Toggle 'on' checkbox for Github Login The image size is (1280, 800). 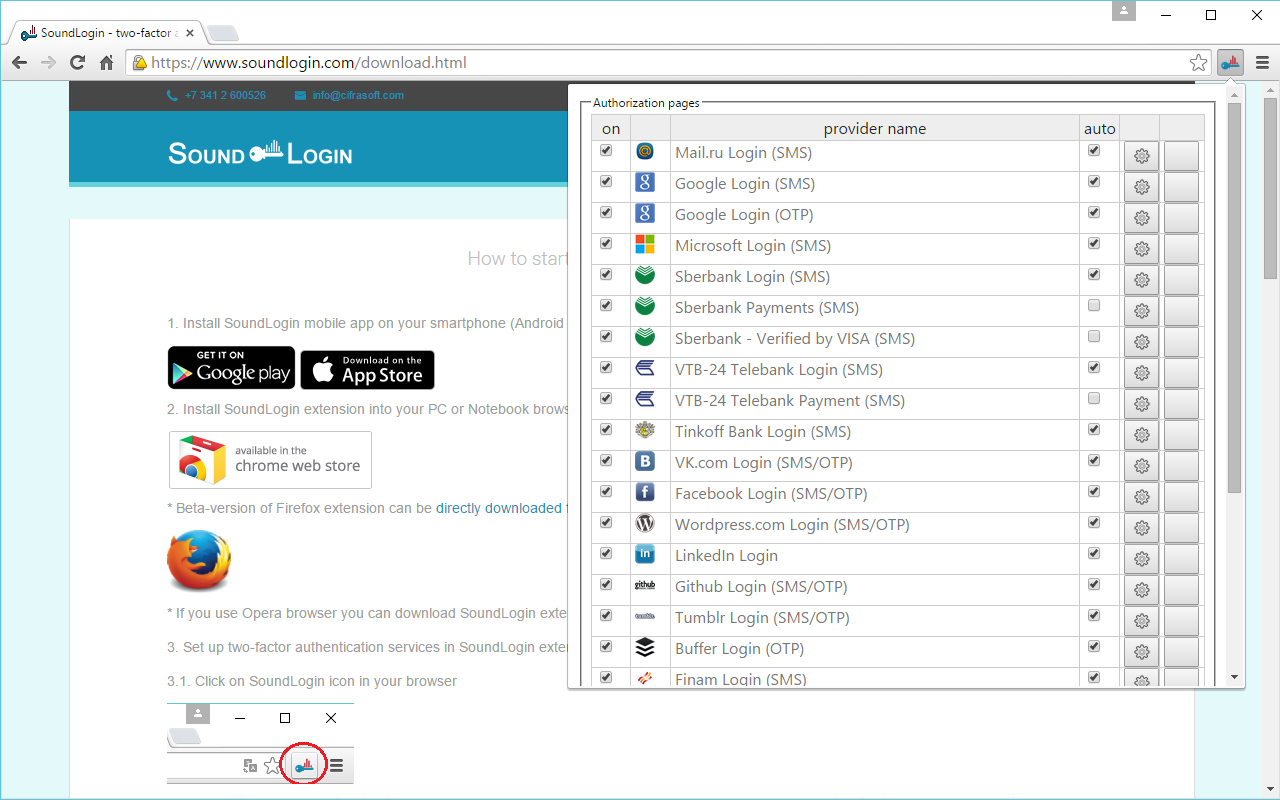pos(606,585)
